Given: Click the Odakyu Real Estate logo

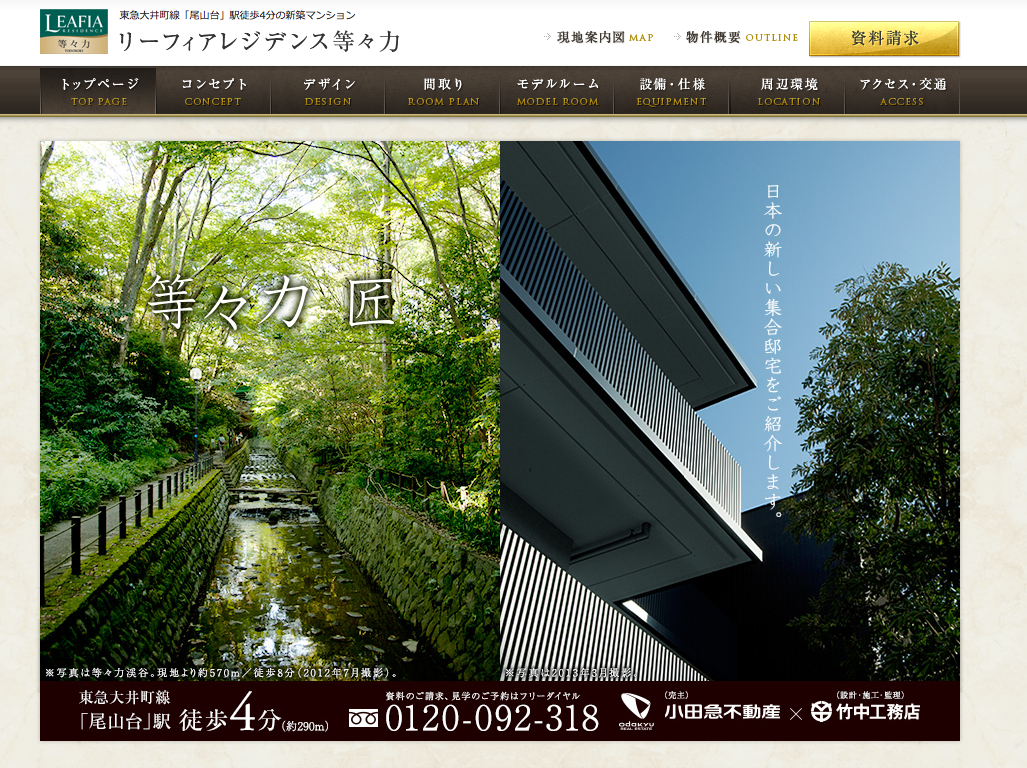Looking at the screenshot, I should (635, 711).
